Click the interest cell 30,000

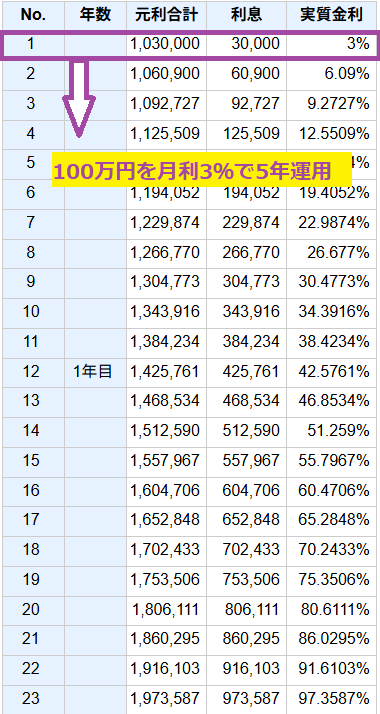coord(246,44)
